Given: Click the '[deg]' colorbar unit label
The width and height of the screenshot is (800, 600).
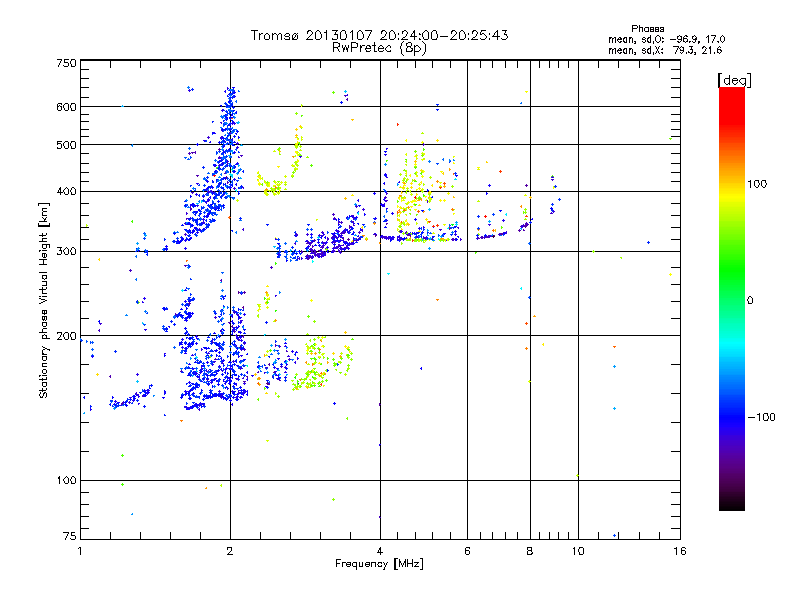Looking at the screenshot, I should pos(734,80).
